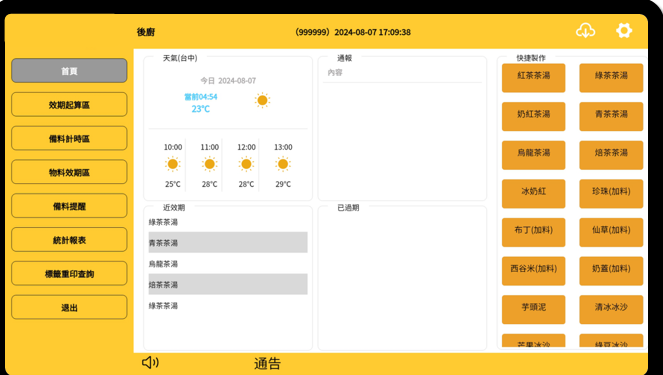This screenshot has width=663, height=375.
Task: Tap the 冰奶紅 quick-make button
Action: (534, 194)
